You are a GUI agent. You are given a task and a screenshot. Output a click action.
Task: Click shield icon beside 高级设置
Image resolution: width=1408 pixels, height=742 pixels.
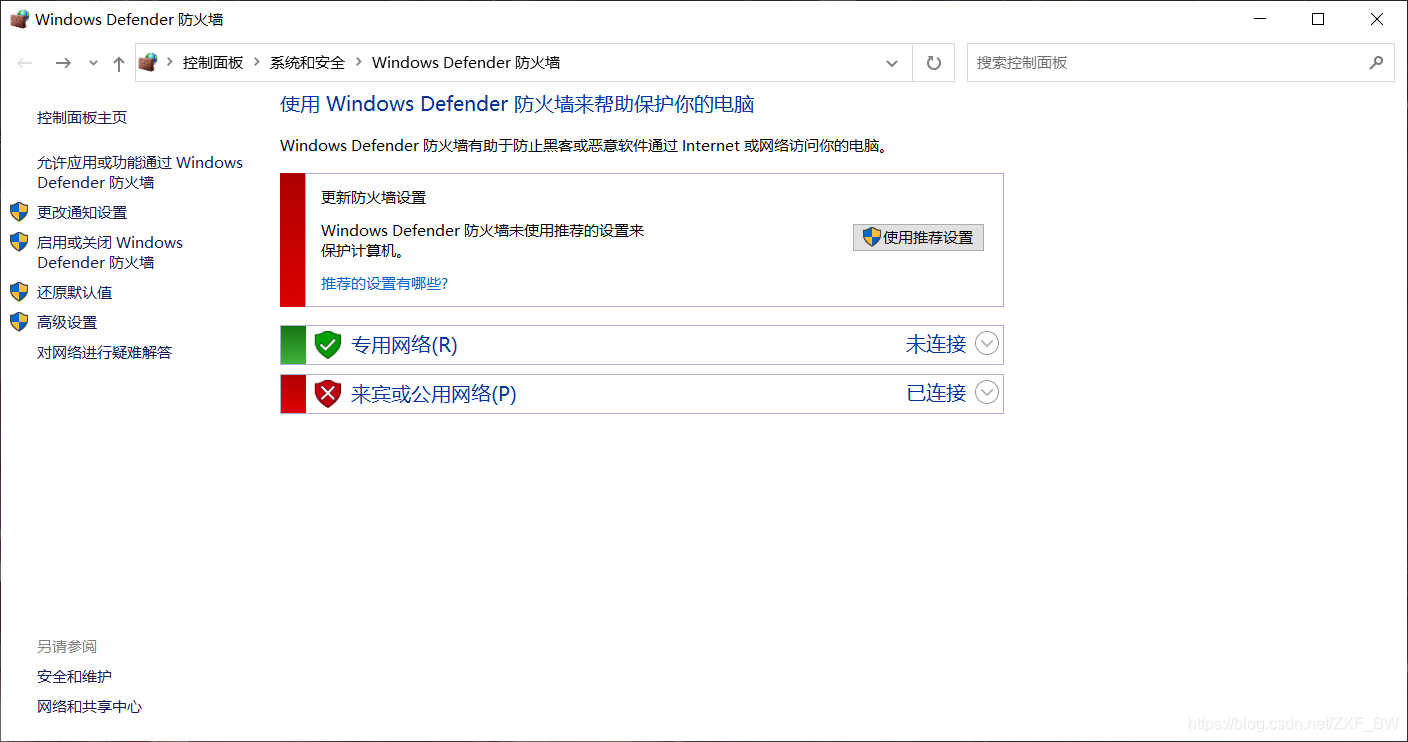pos(19,322)
